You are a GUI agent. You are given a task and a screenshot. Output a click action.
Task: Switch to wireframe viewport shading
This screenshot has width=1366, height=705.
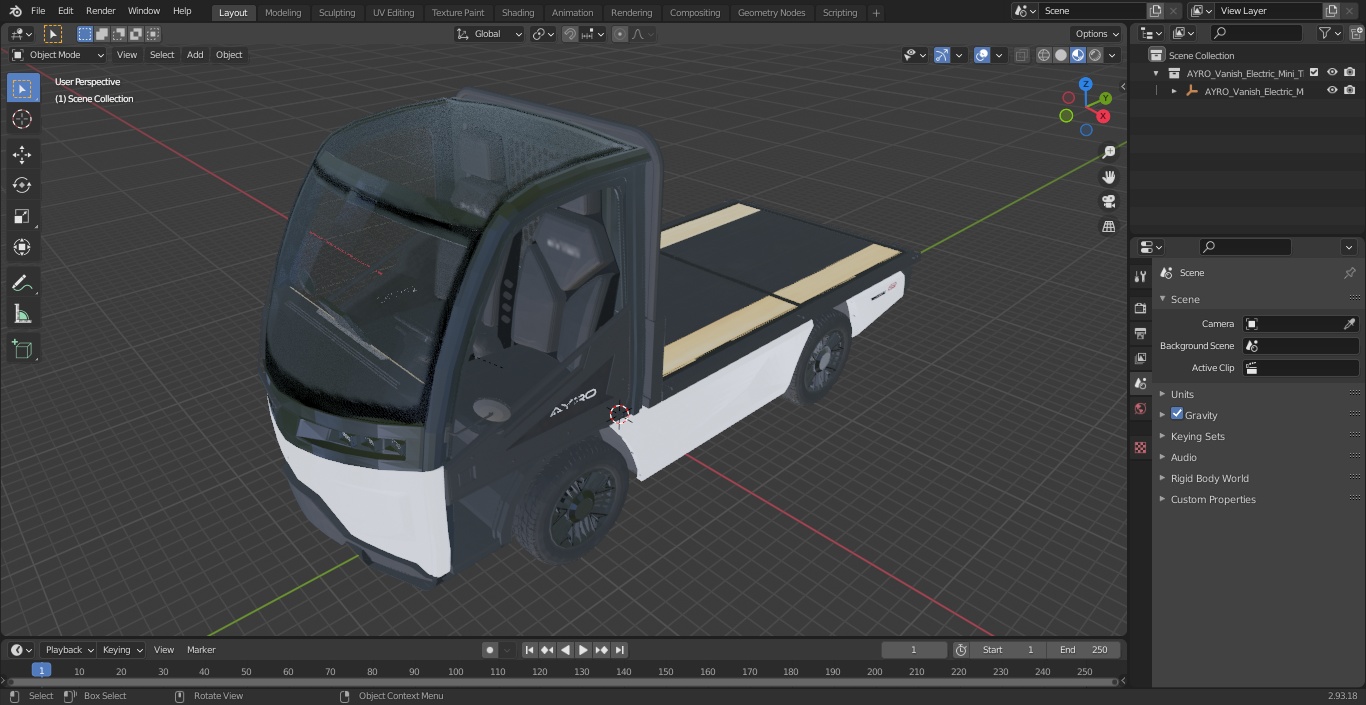(1044, 55)
